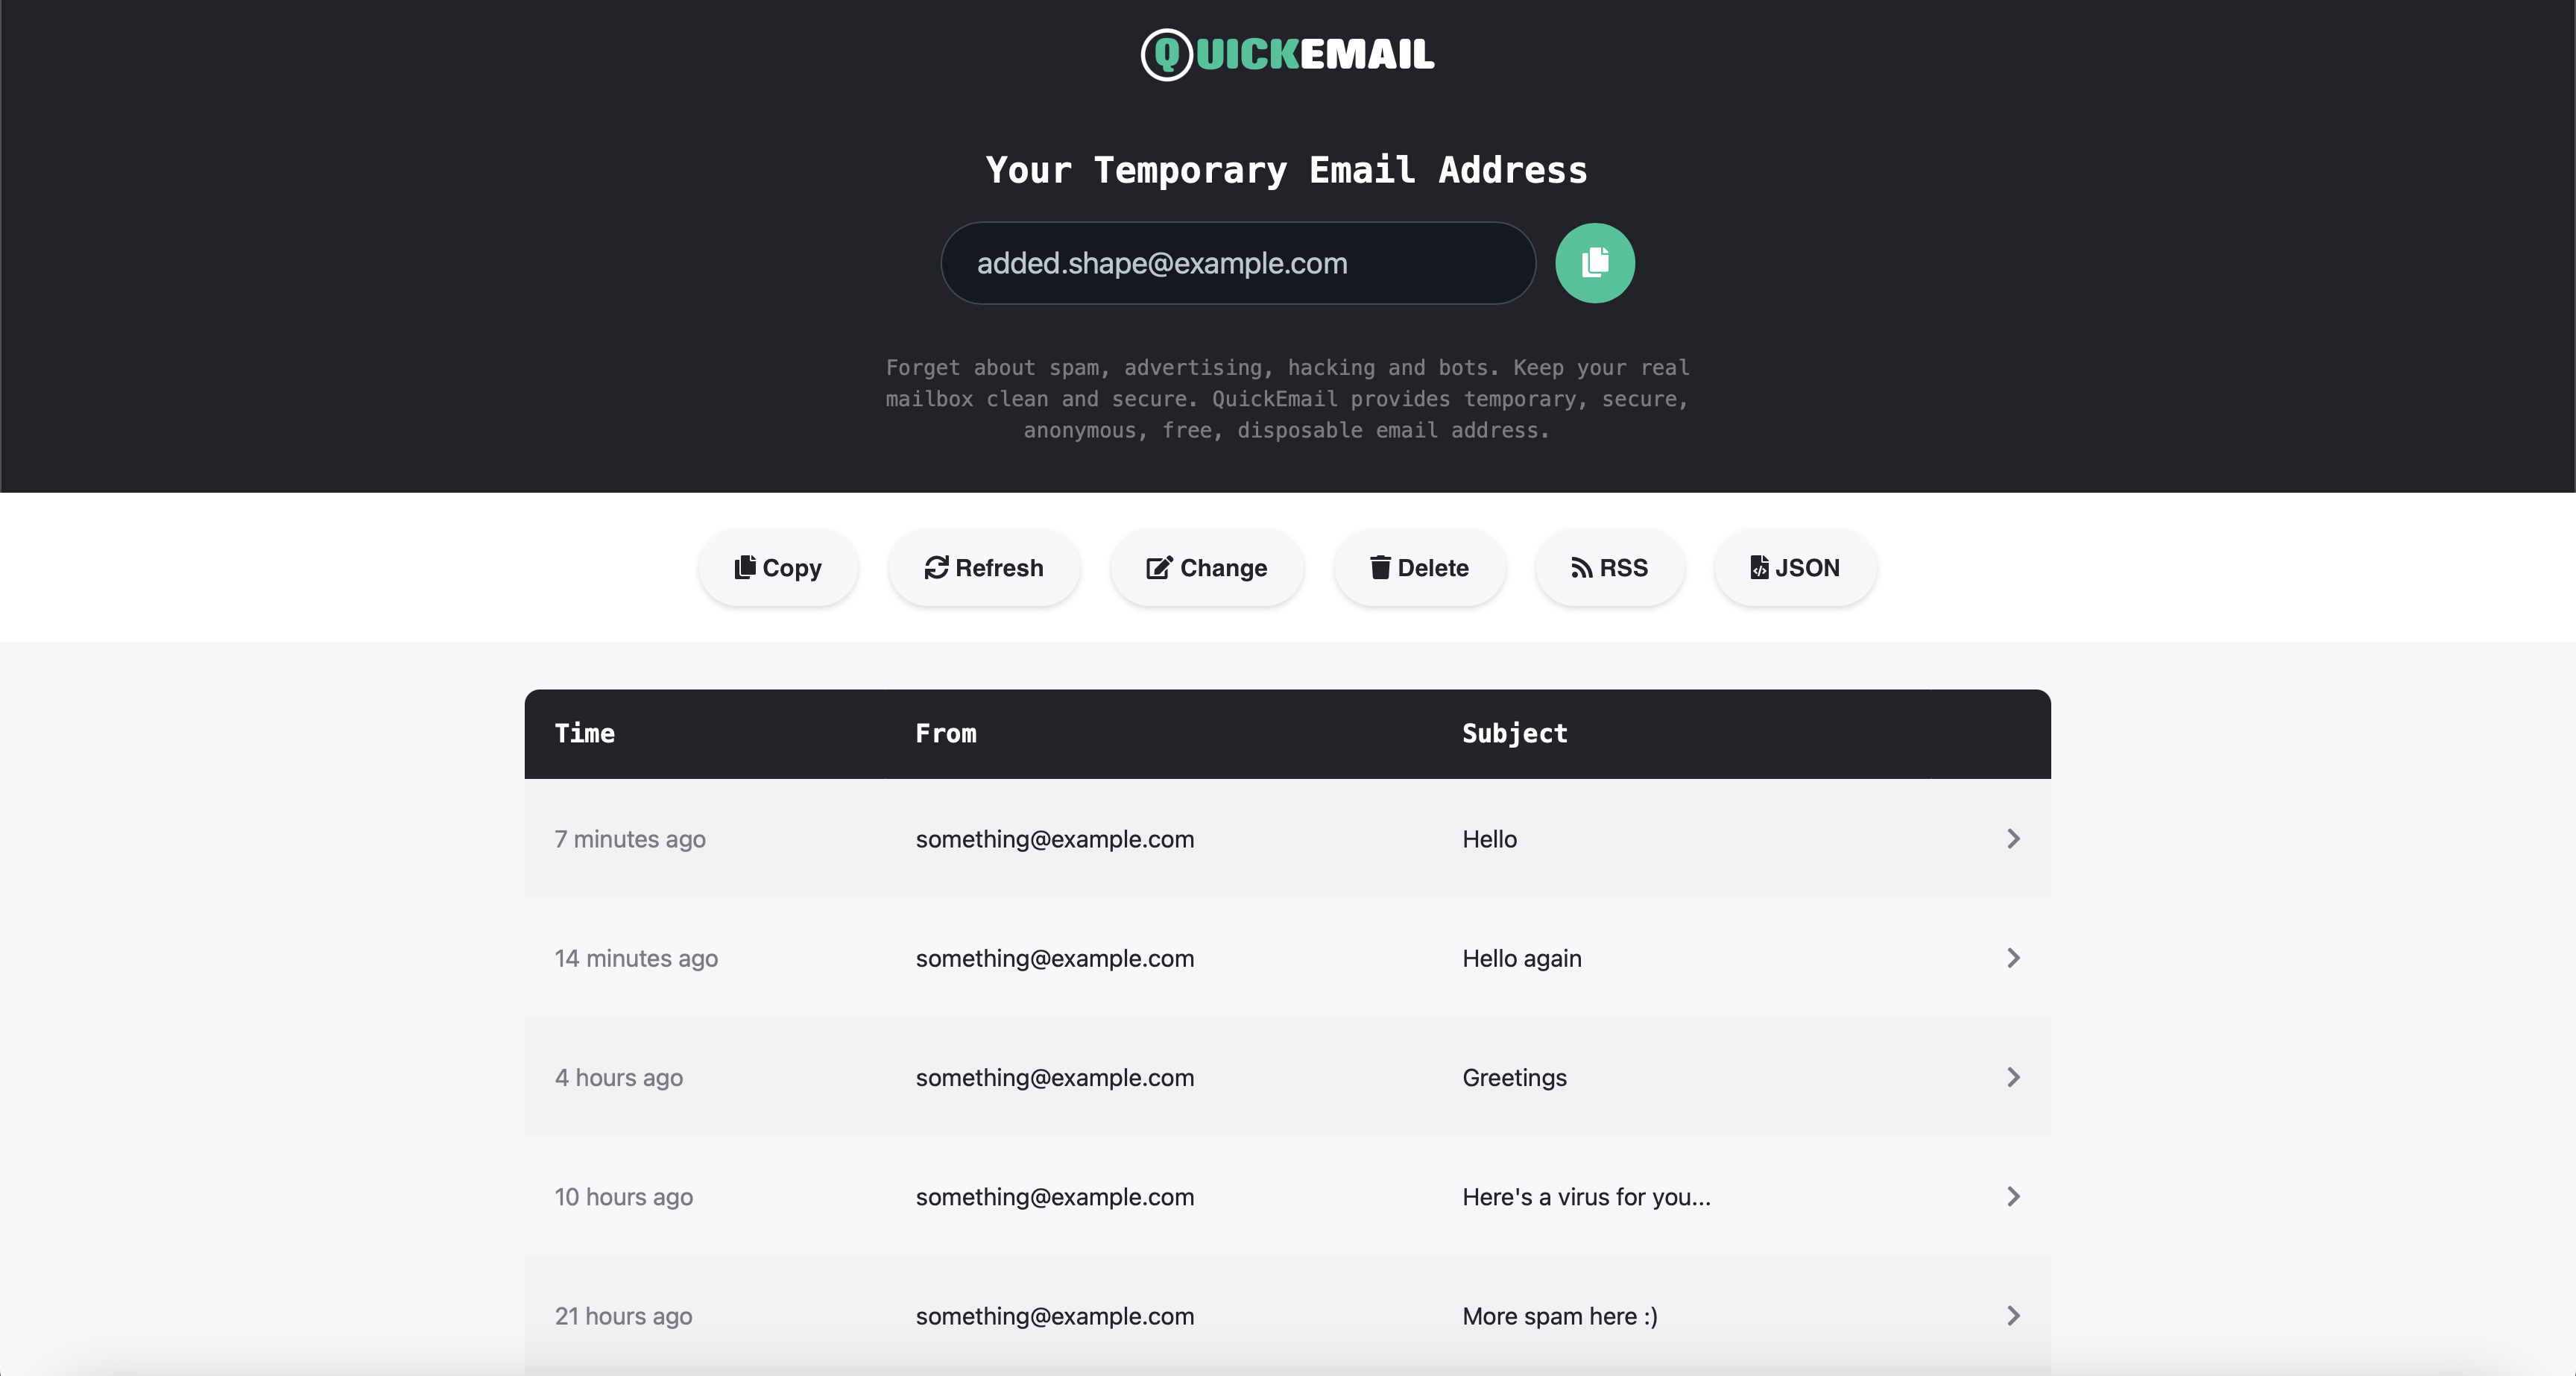Open "More spam here :)" email
The image size is (2576, 1376).
pyautogui.click(x=1560, y=1316)
